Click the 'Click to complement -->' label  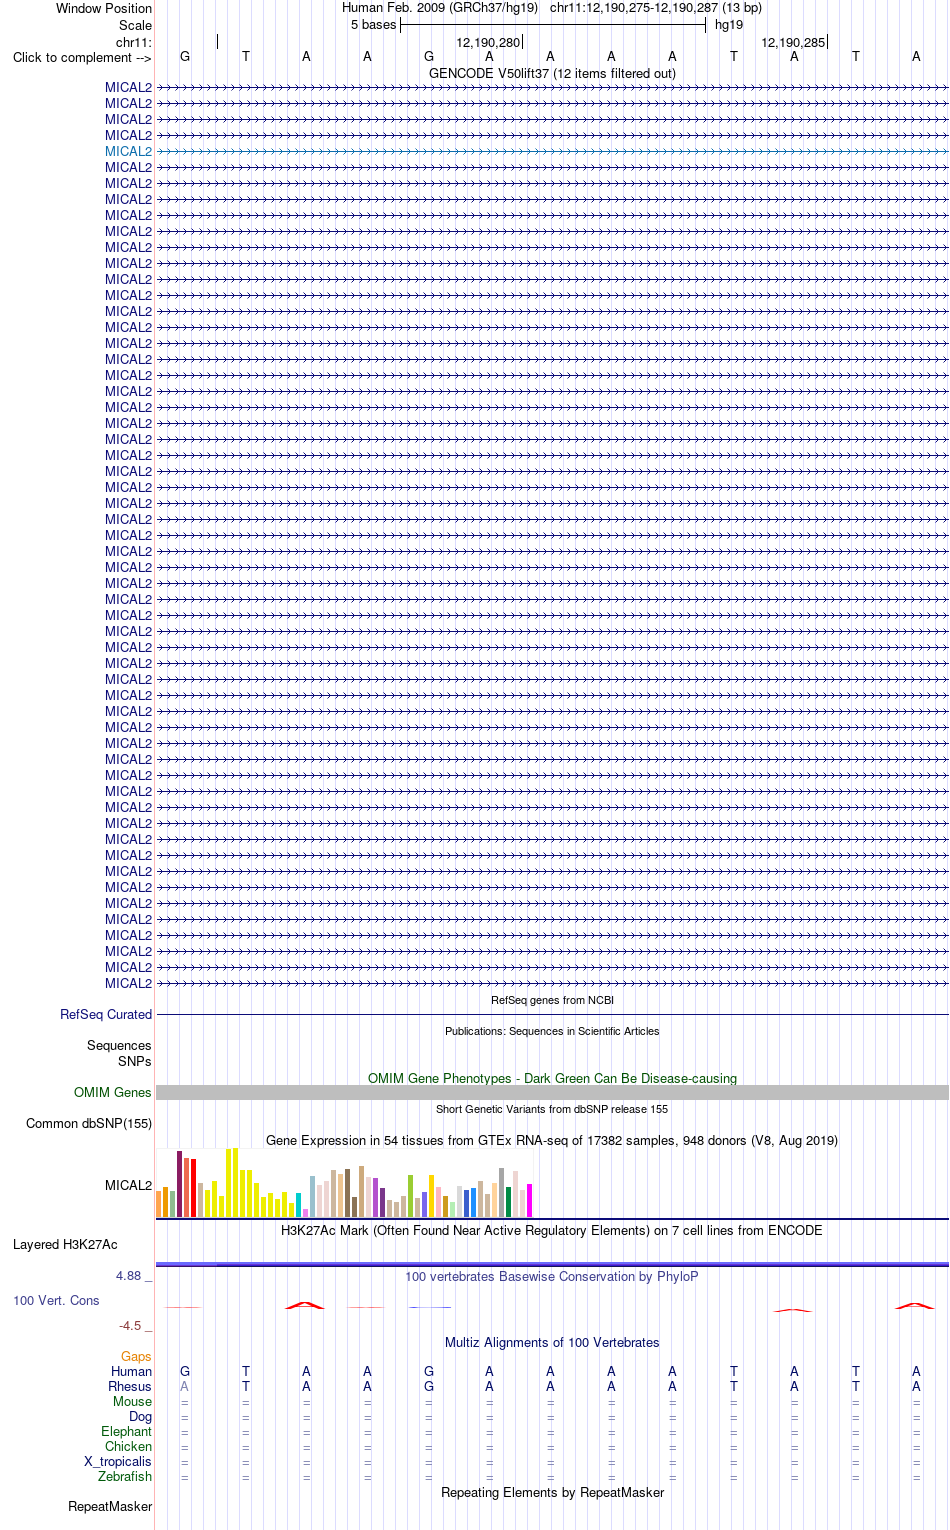point(82,57)
